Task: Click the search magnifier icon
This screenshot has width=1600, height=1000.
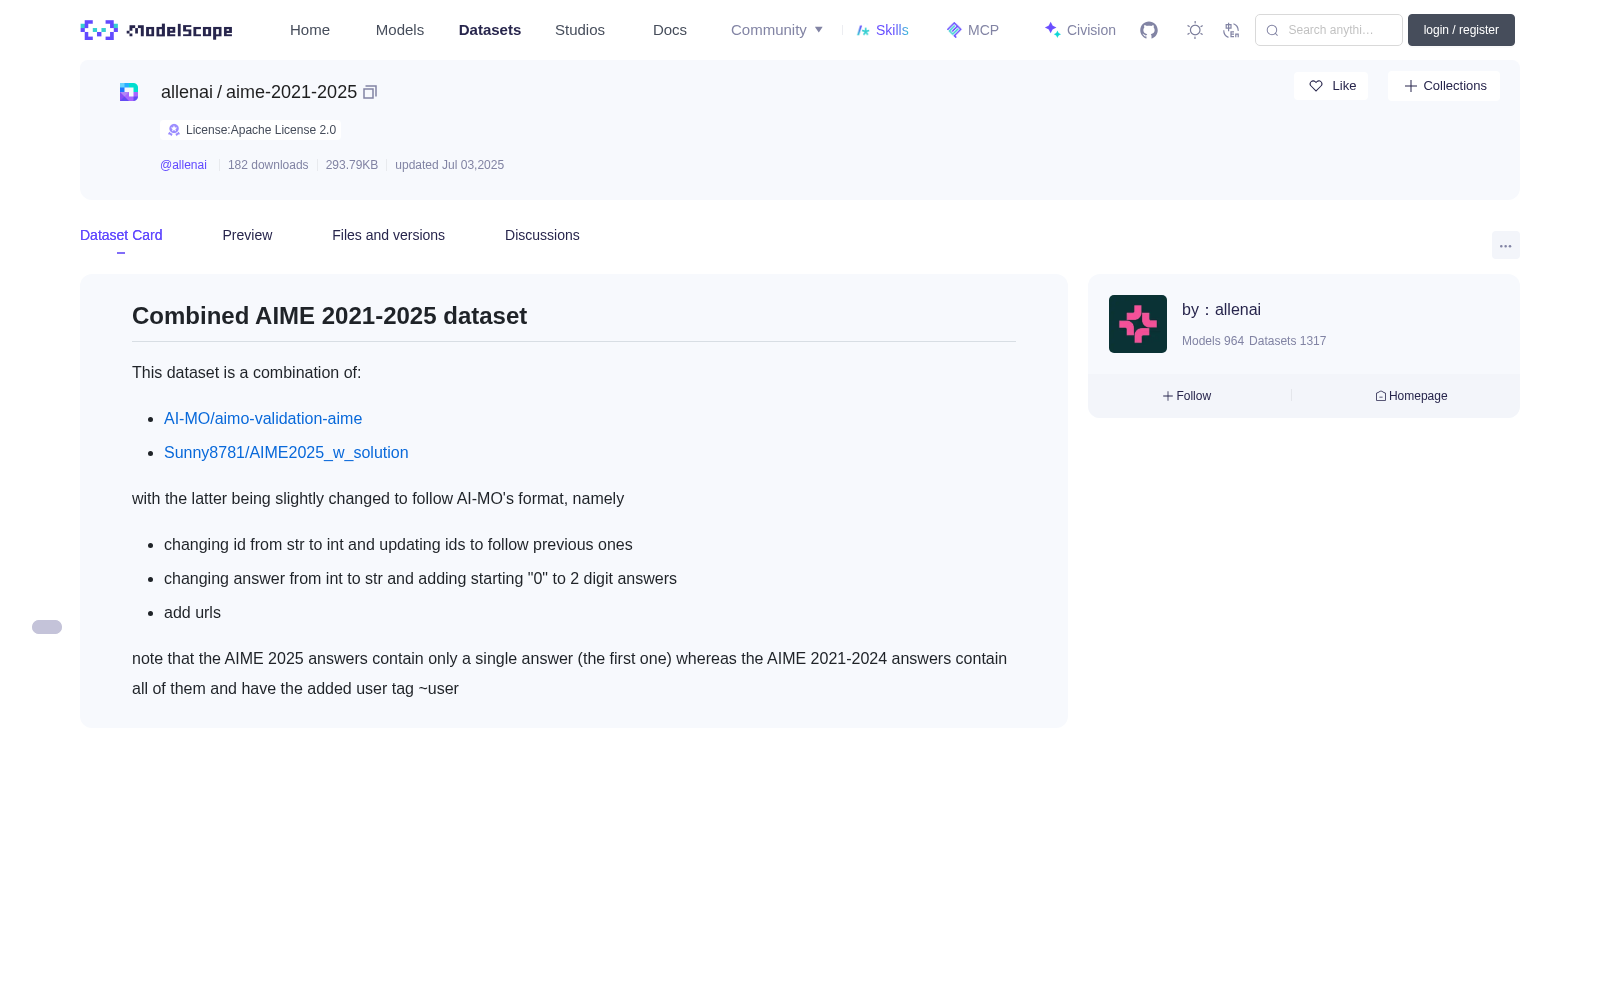Action: pyautogui.click(x=1273, y=30)
